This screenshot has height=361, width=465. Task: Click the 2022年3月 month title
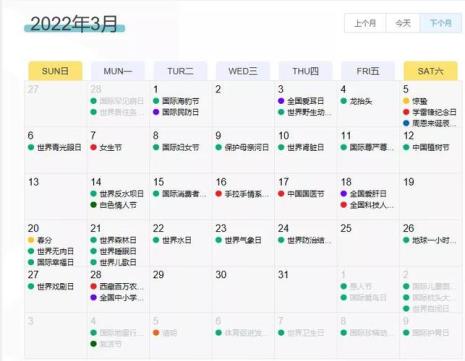74,24
